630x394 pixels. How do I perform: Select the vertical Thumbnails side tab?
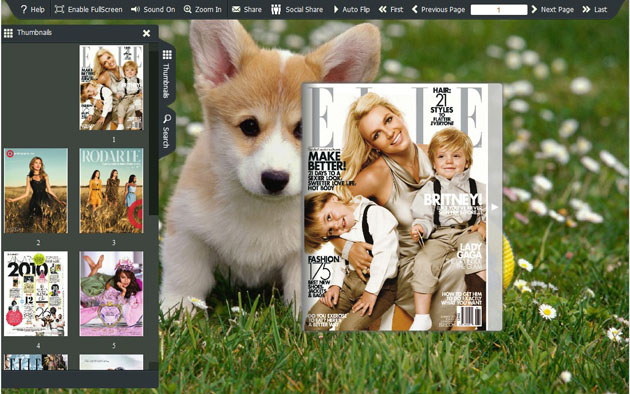(x=167, y=74)
